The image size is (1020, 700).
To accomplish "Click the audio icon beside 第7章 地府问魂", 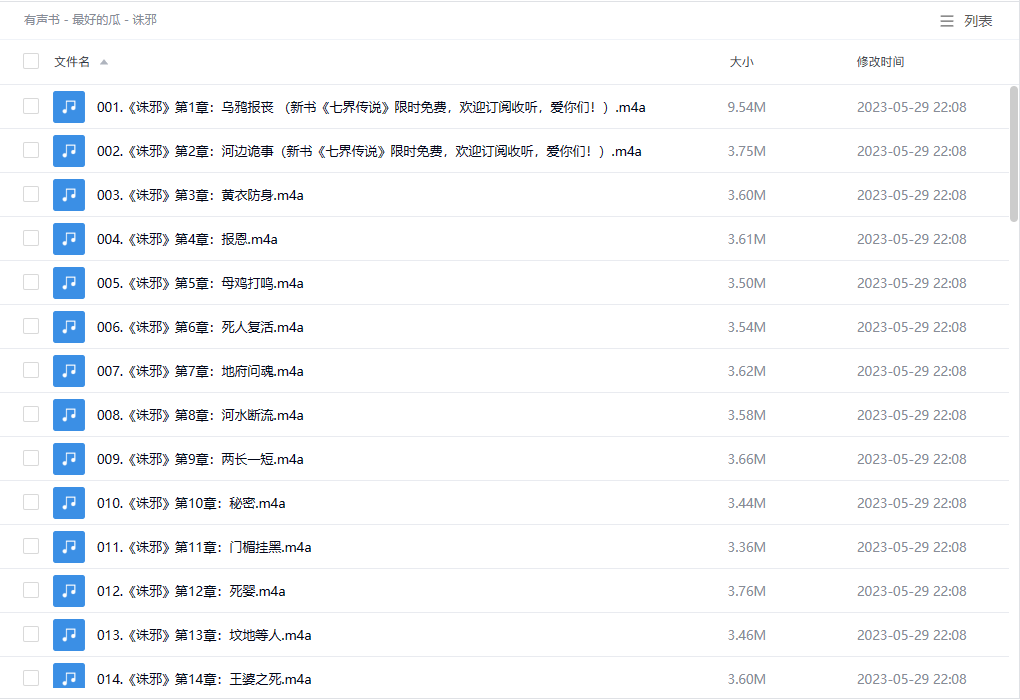I will click(x=69, y=371).
